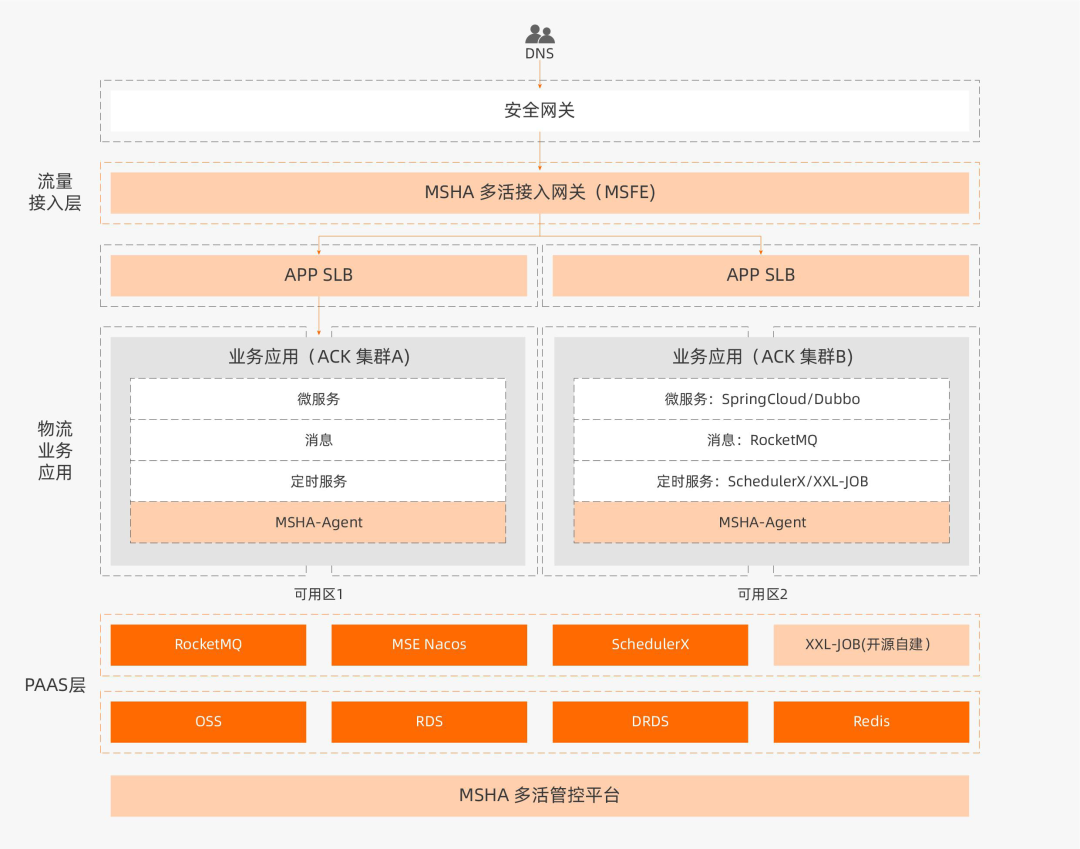Viewport: 1080px width, 849px height.
Task: Select the Redis block
Action: pos(871,722)
